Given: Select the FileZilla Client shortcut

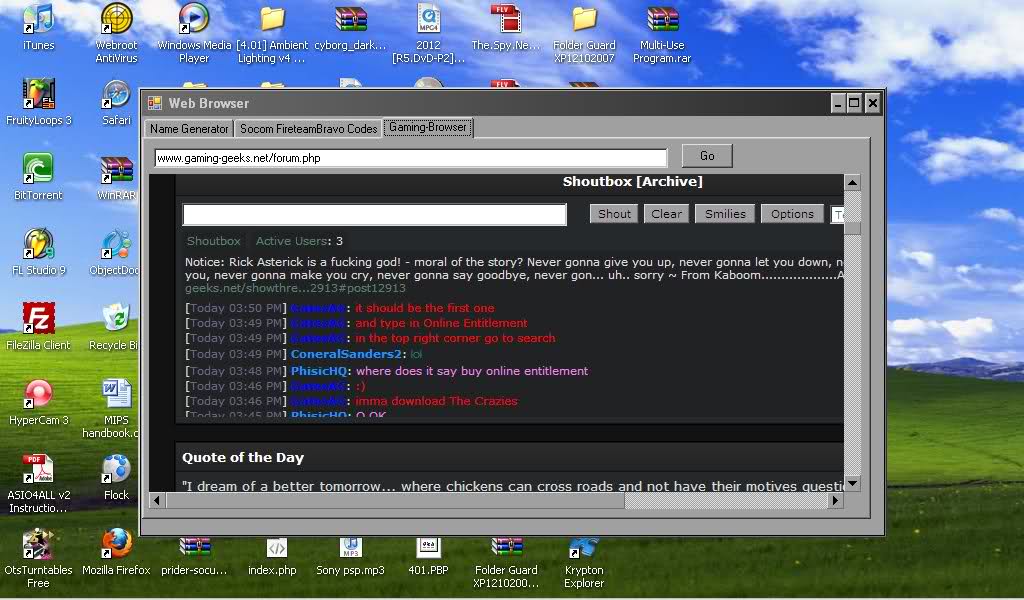Looking at the screenshot, I should coord(39,326).
